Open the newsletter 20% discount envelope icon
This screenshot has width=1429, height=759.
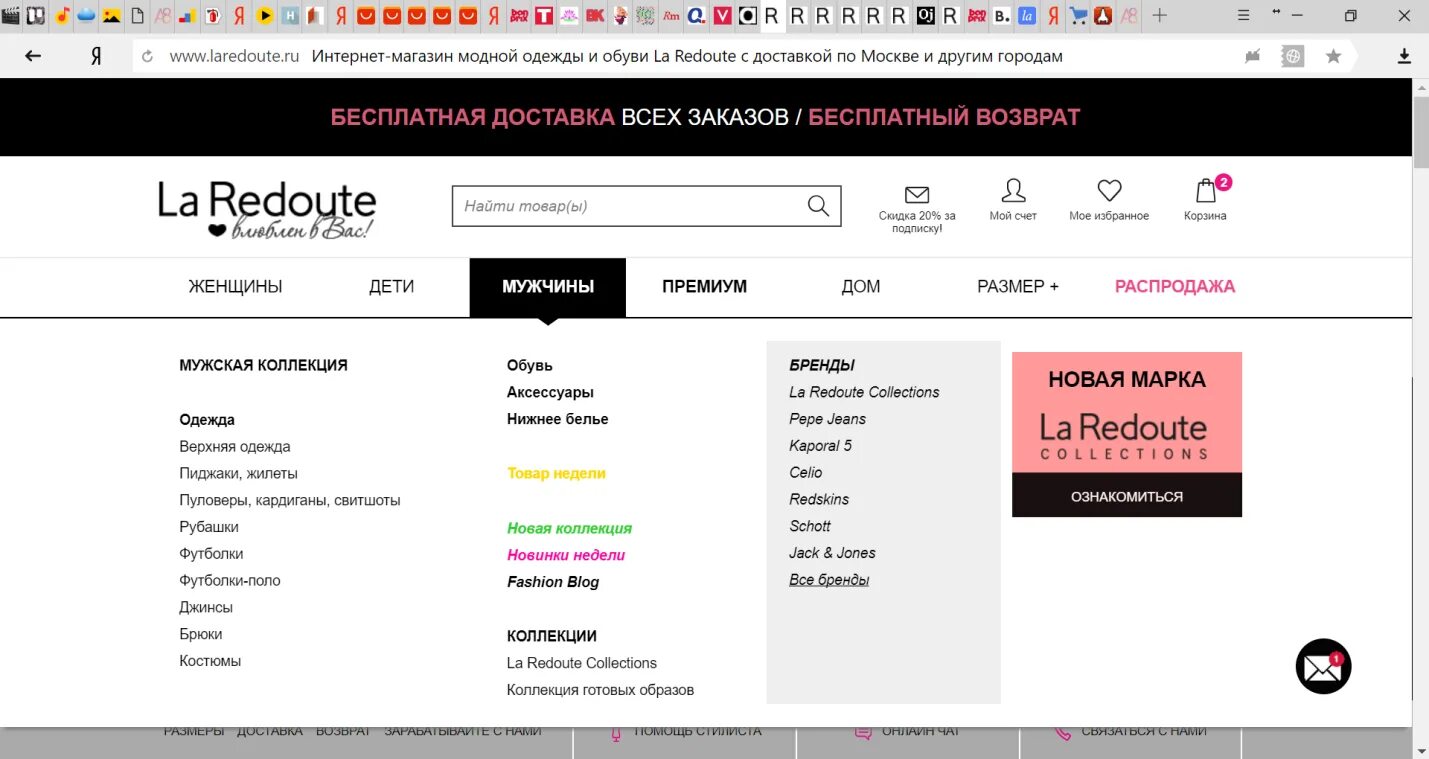tap(917, 195)
